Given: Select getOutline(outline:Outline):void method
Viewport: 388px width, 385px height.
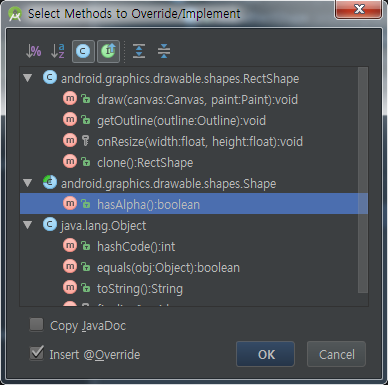Looking at the screenshot, I should click(x=181, y=120).
